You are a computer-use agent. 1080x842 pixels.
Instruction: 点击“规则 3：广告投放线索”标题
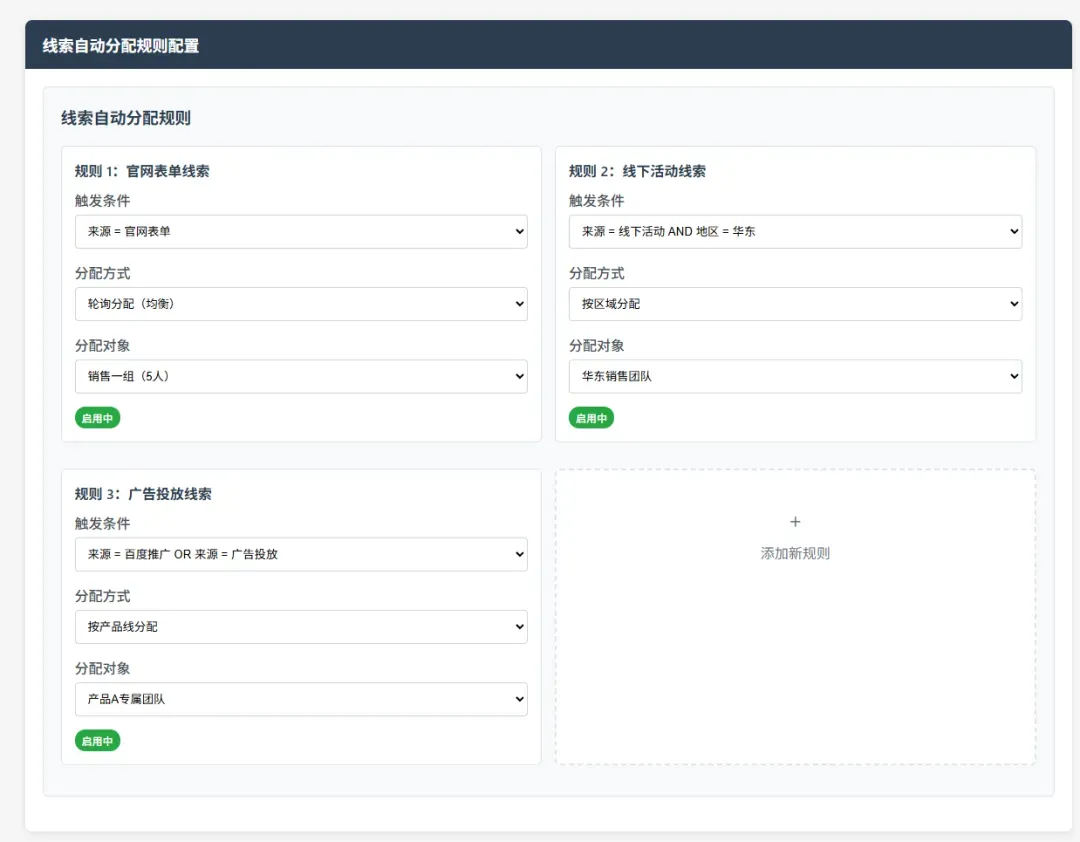point(143,494)
